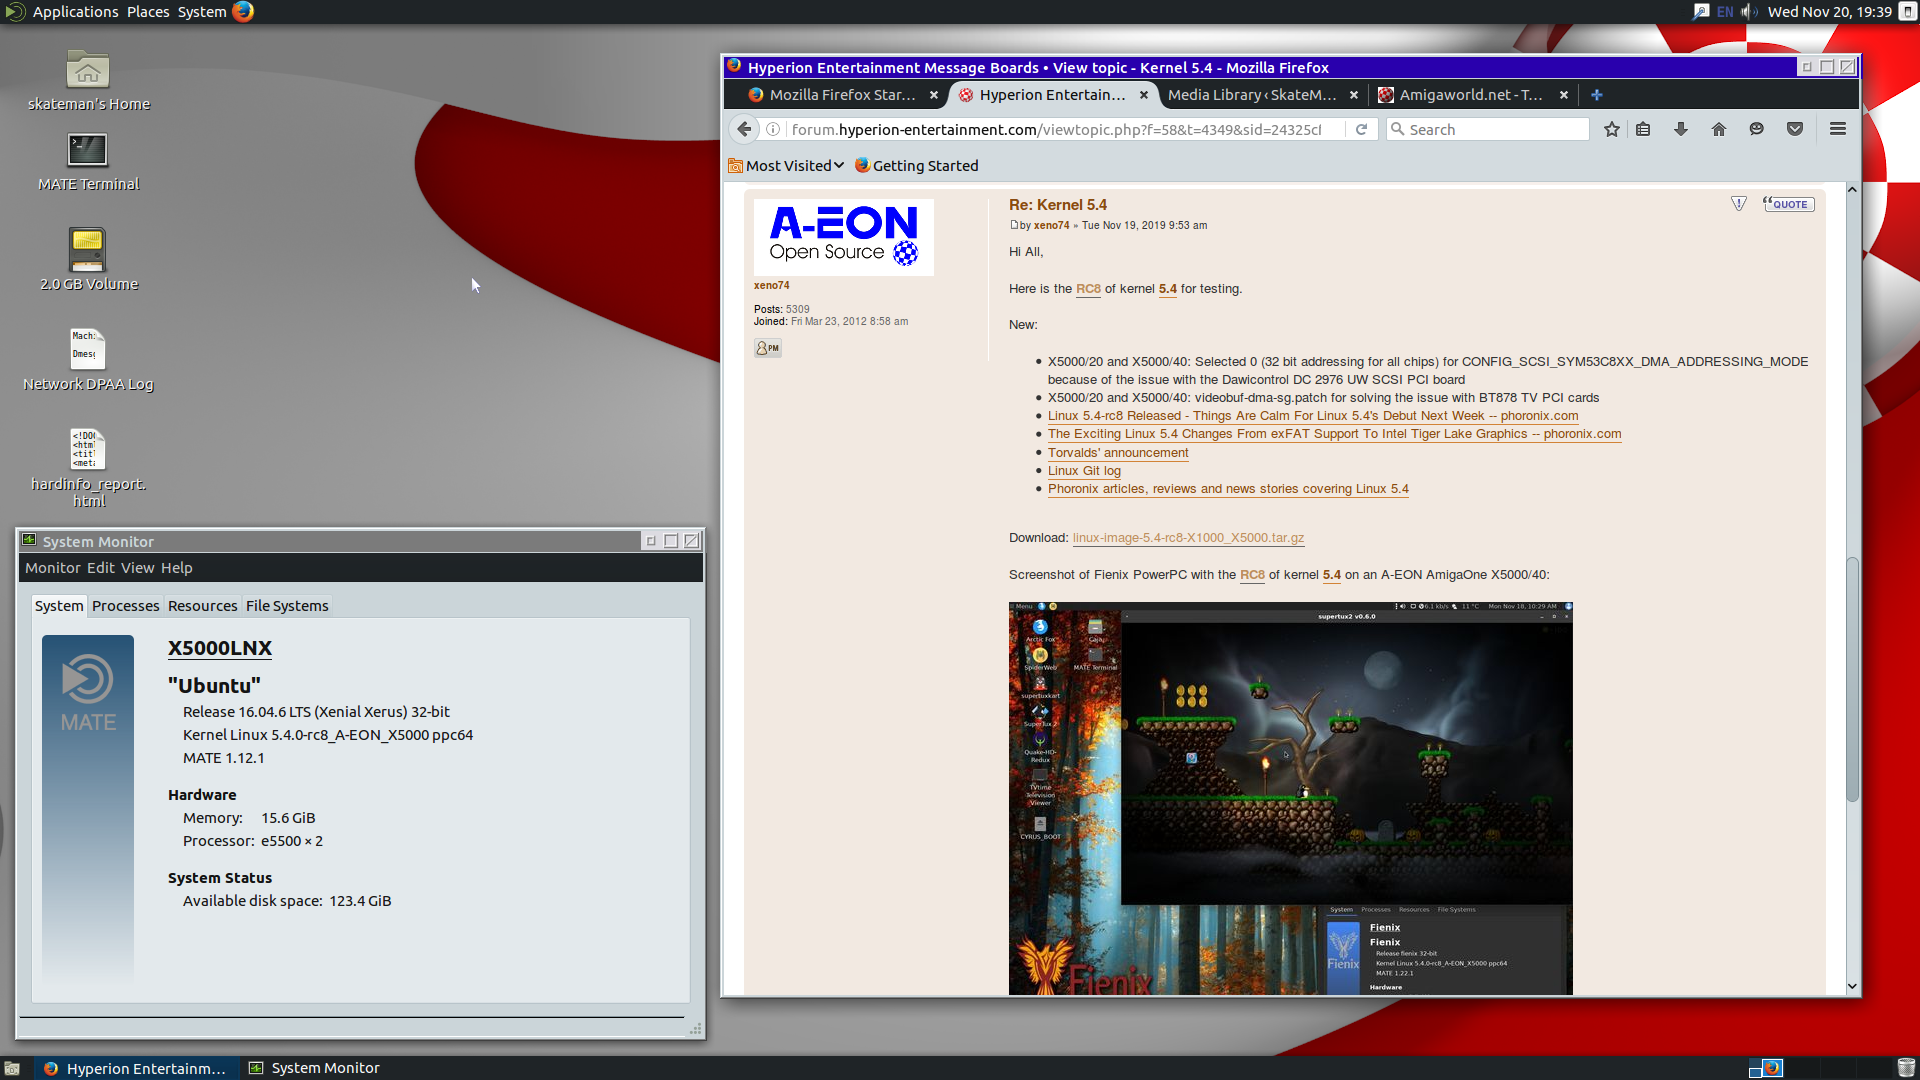Open Applications menu in top panel
The height and width of the screenshot is (1080, 1920).
[75, 12]
